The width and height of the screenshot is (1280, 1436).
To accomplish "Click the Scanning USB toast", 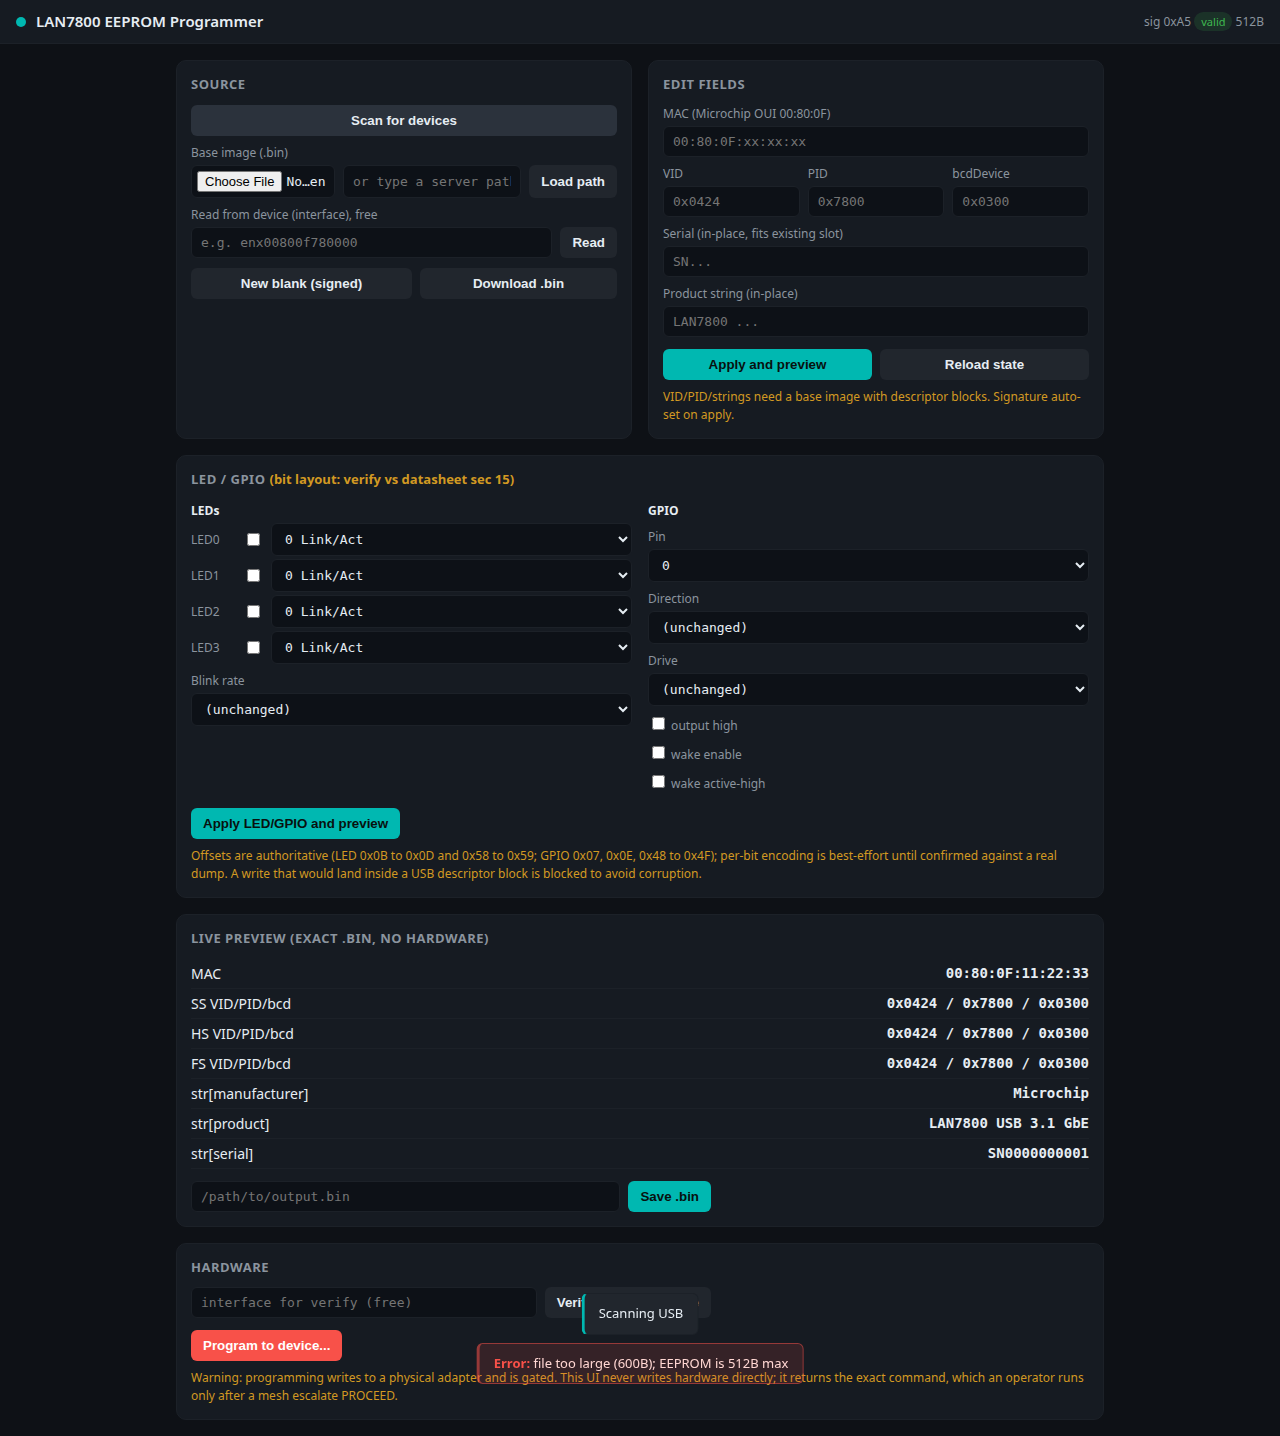I will (640, 1314).
